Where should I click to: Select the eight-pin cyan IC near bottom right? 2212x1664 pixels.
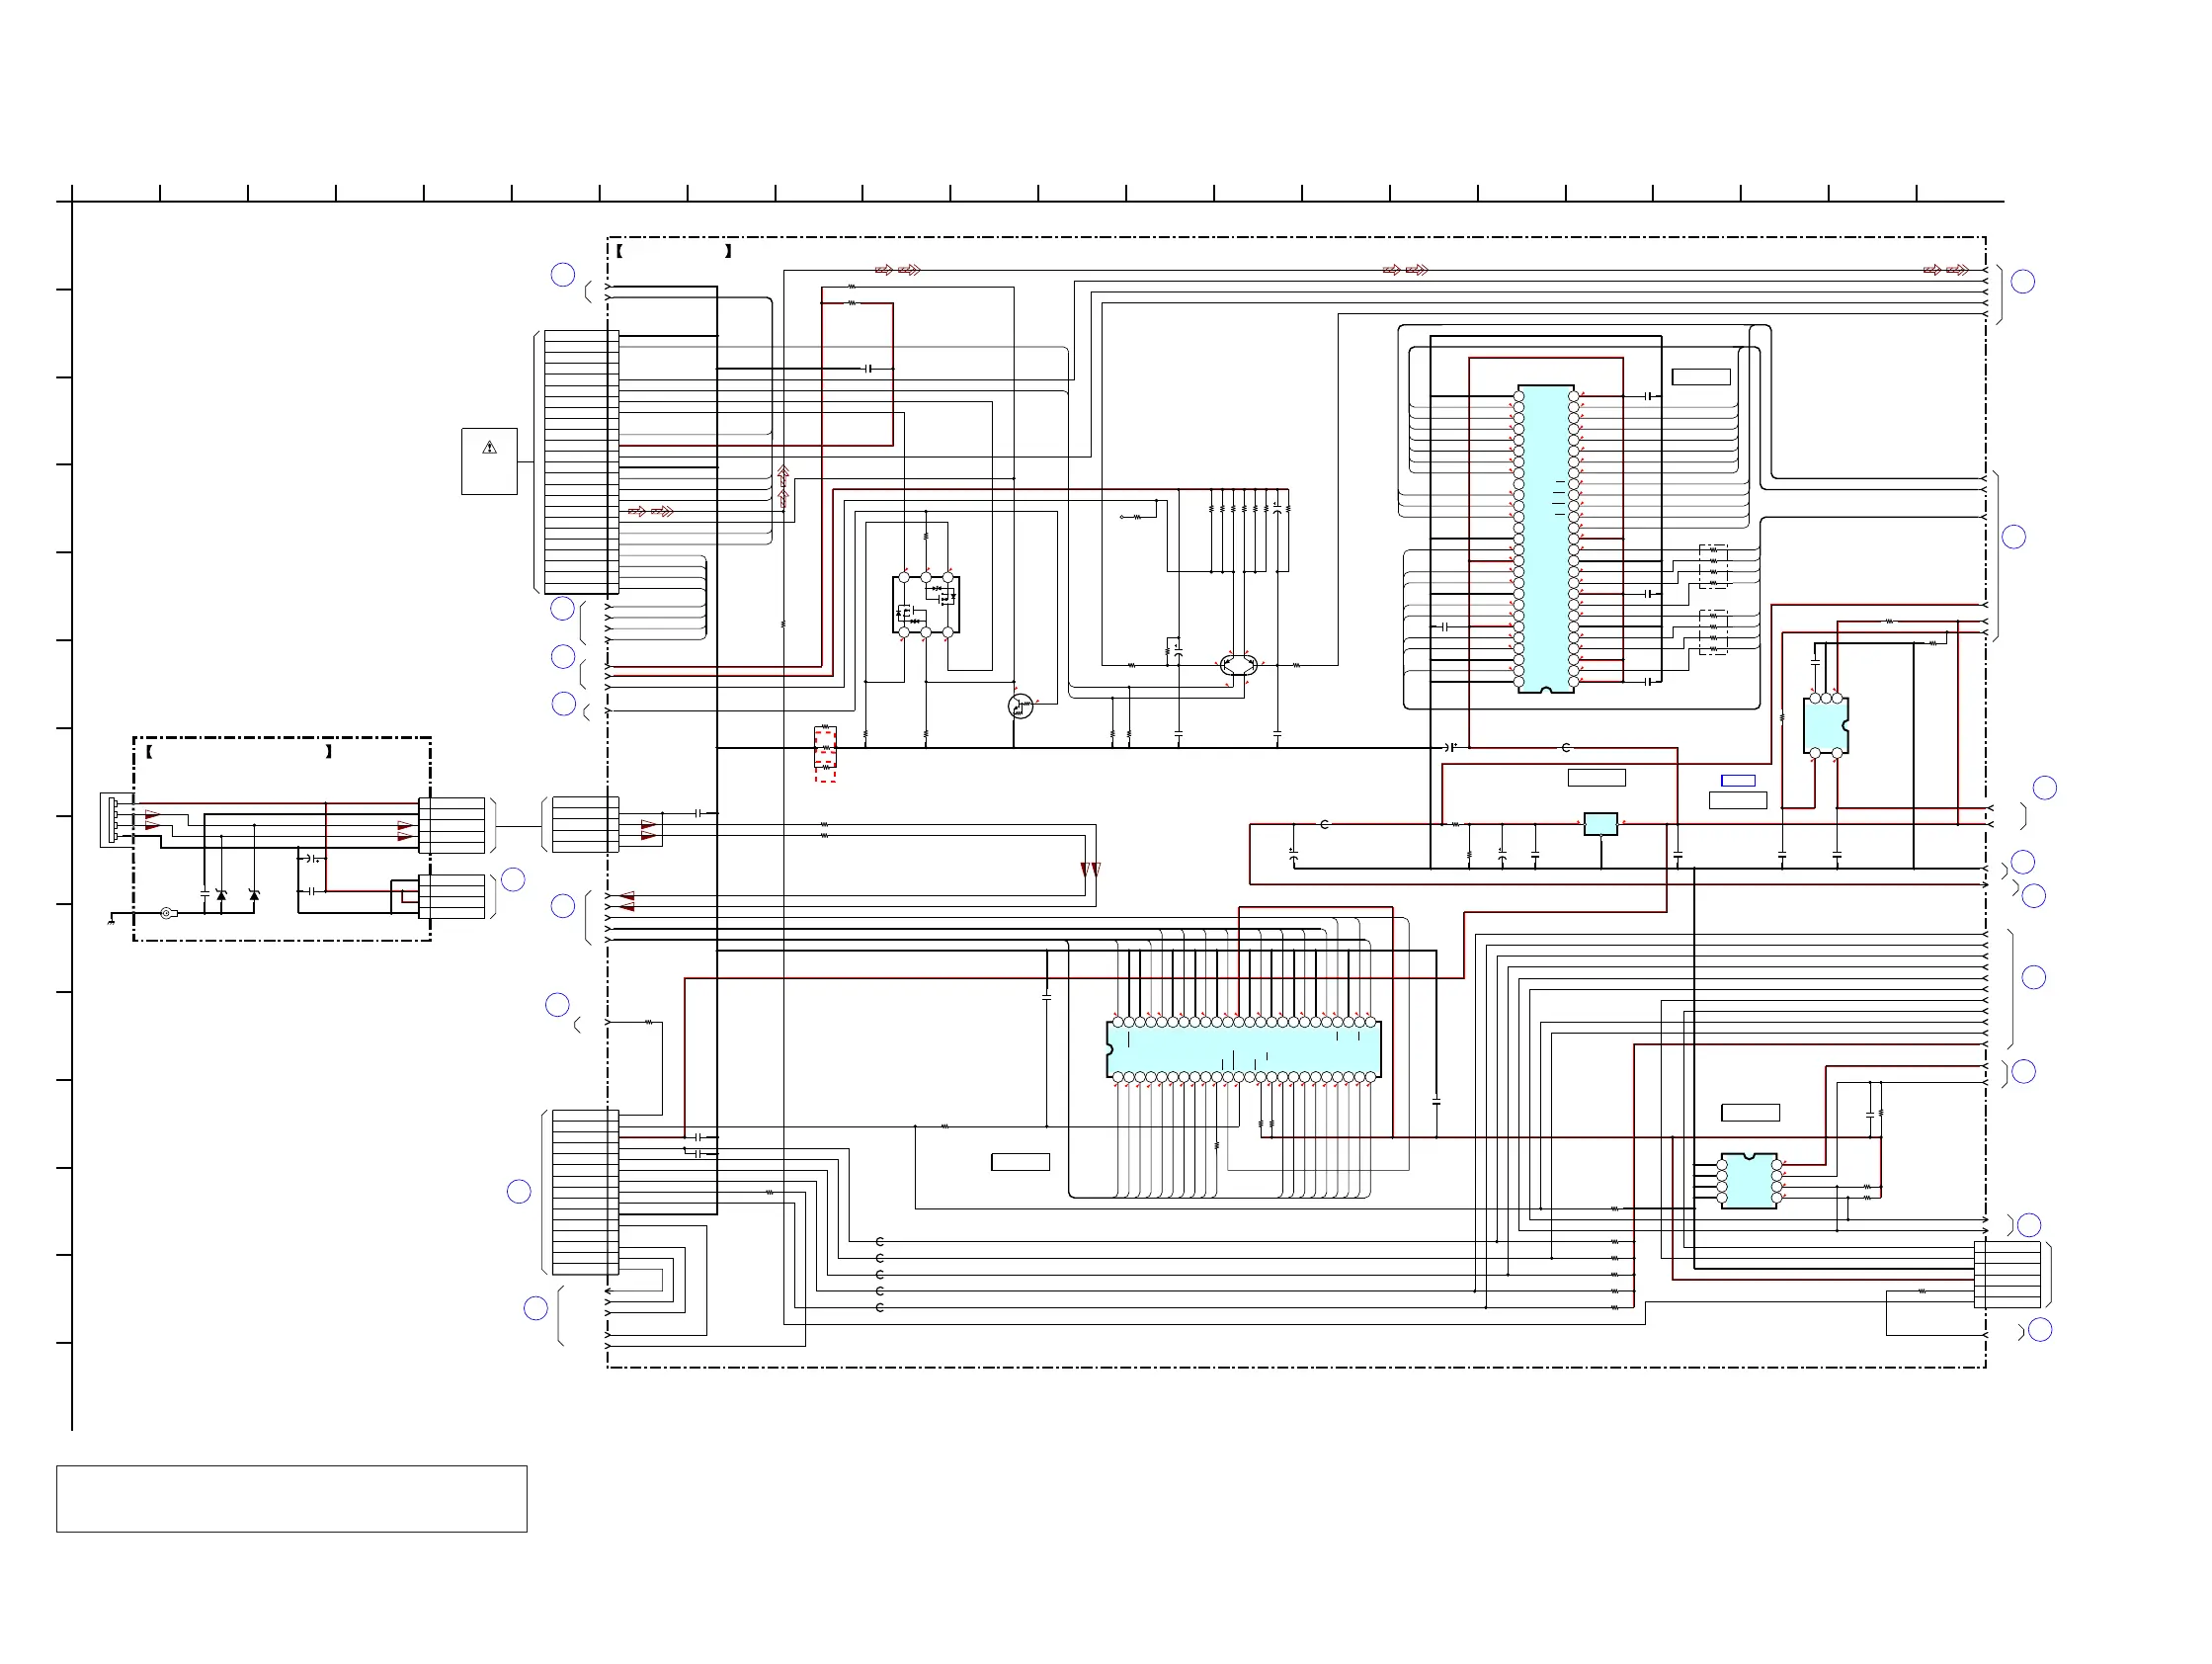coord(1748,1181)
